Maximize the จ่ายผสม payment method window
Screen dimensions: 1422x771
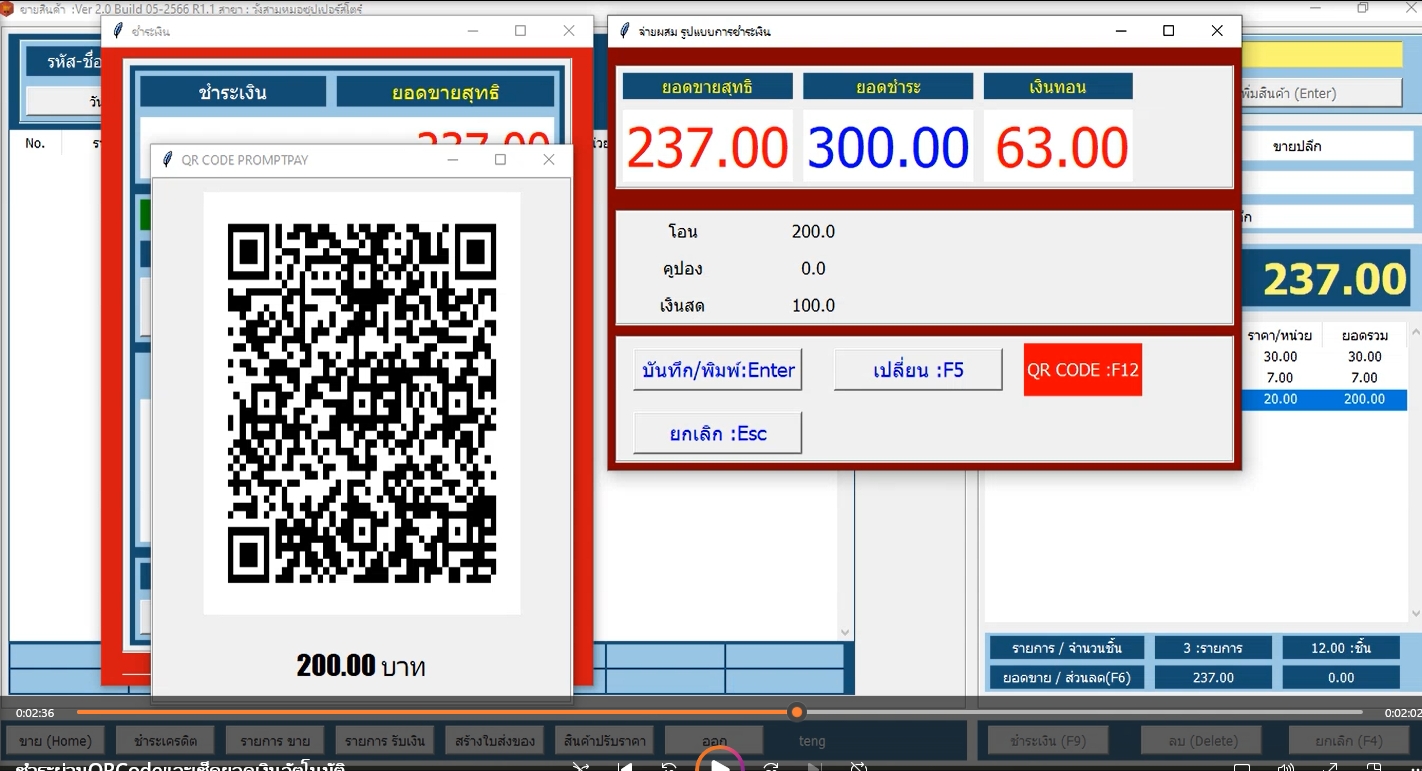pos(1168,31)
